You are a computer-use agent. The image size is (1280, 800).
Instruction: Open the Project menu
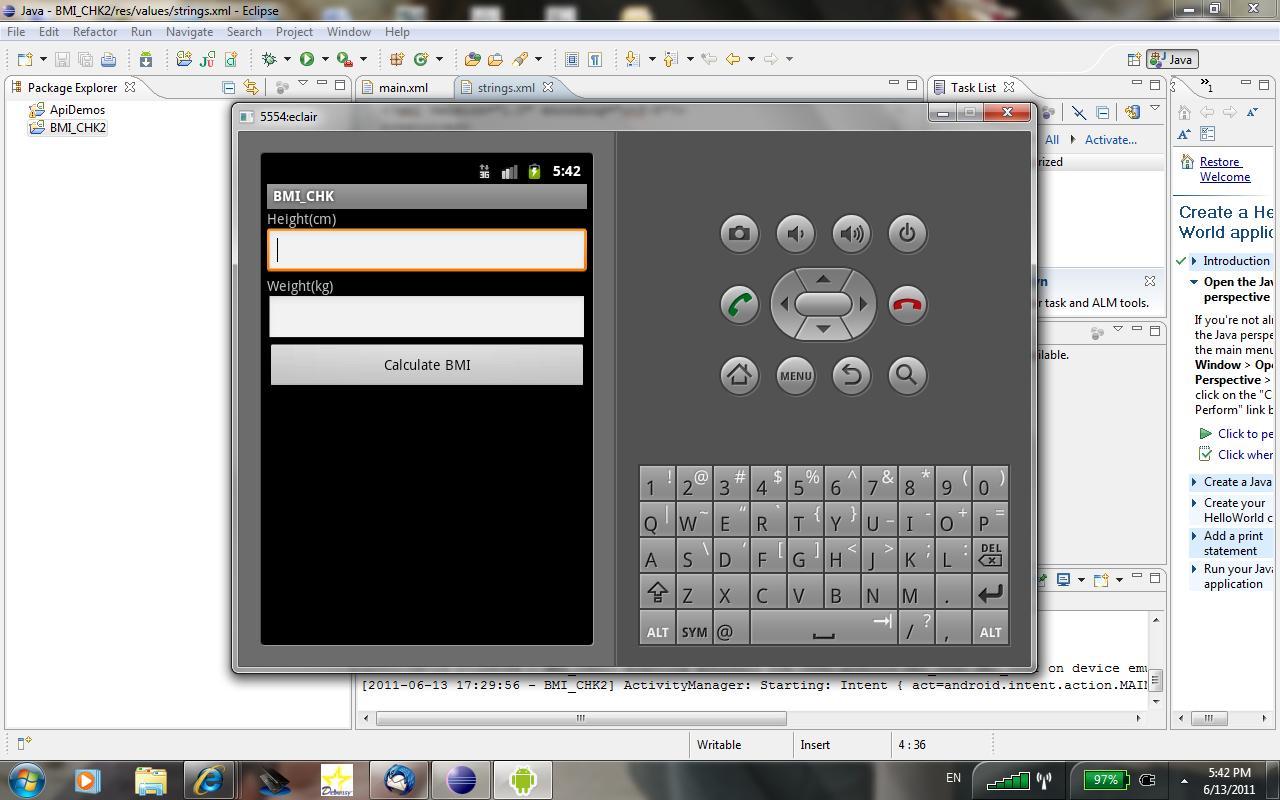coord(294,32)
